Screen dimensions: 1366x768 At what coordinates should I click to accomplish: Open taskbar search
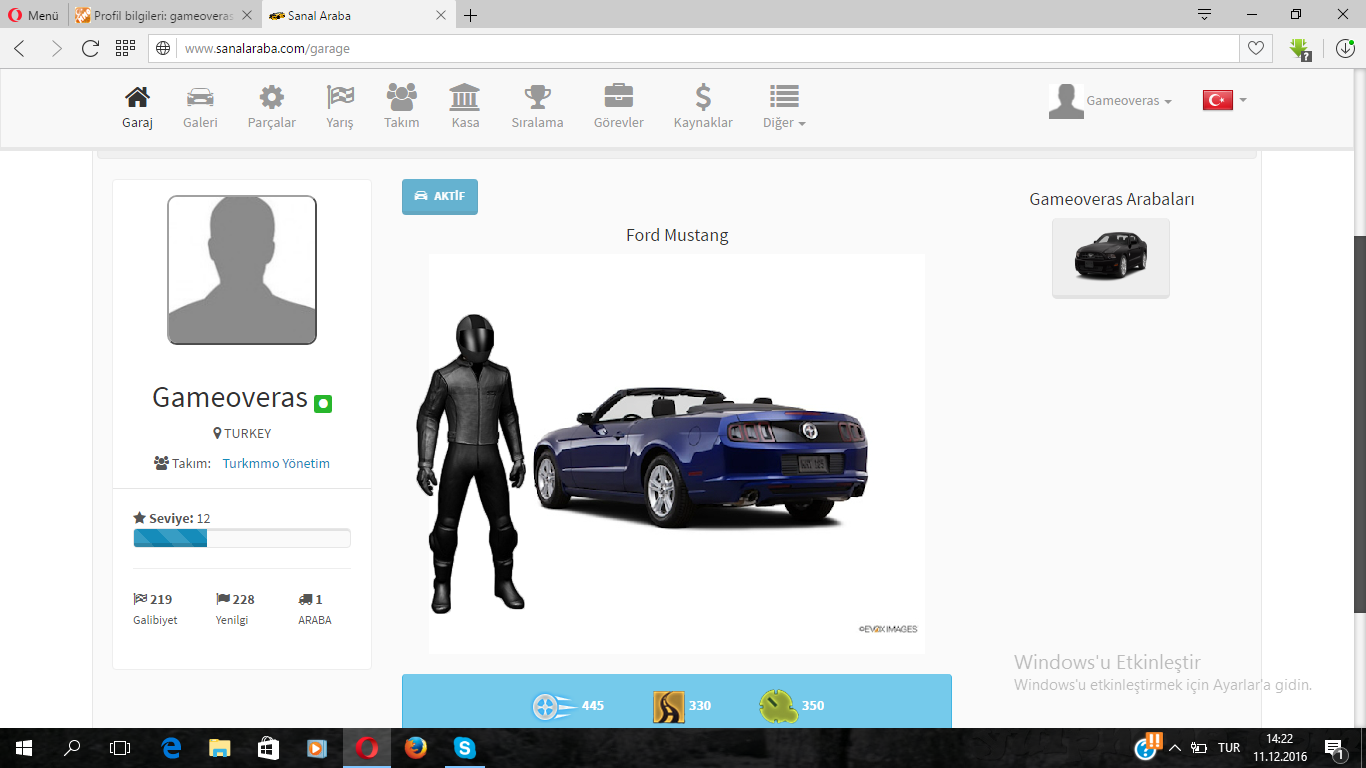pyautogui.click(x=72, y=748)
